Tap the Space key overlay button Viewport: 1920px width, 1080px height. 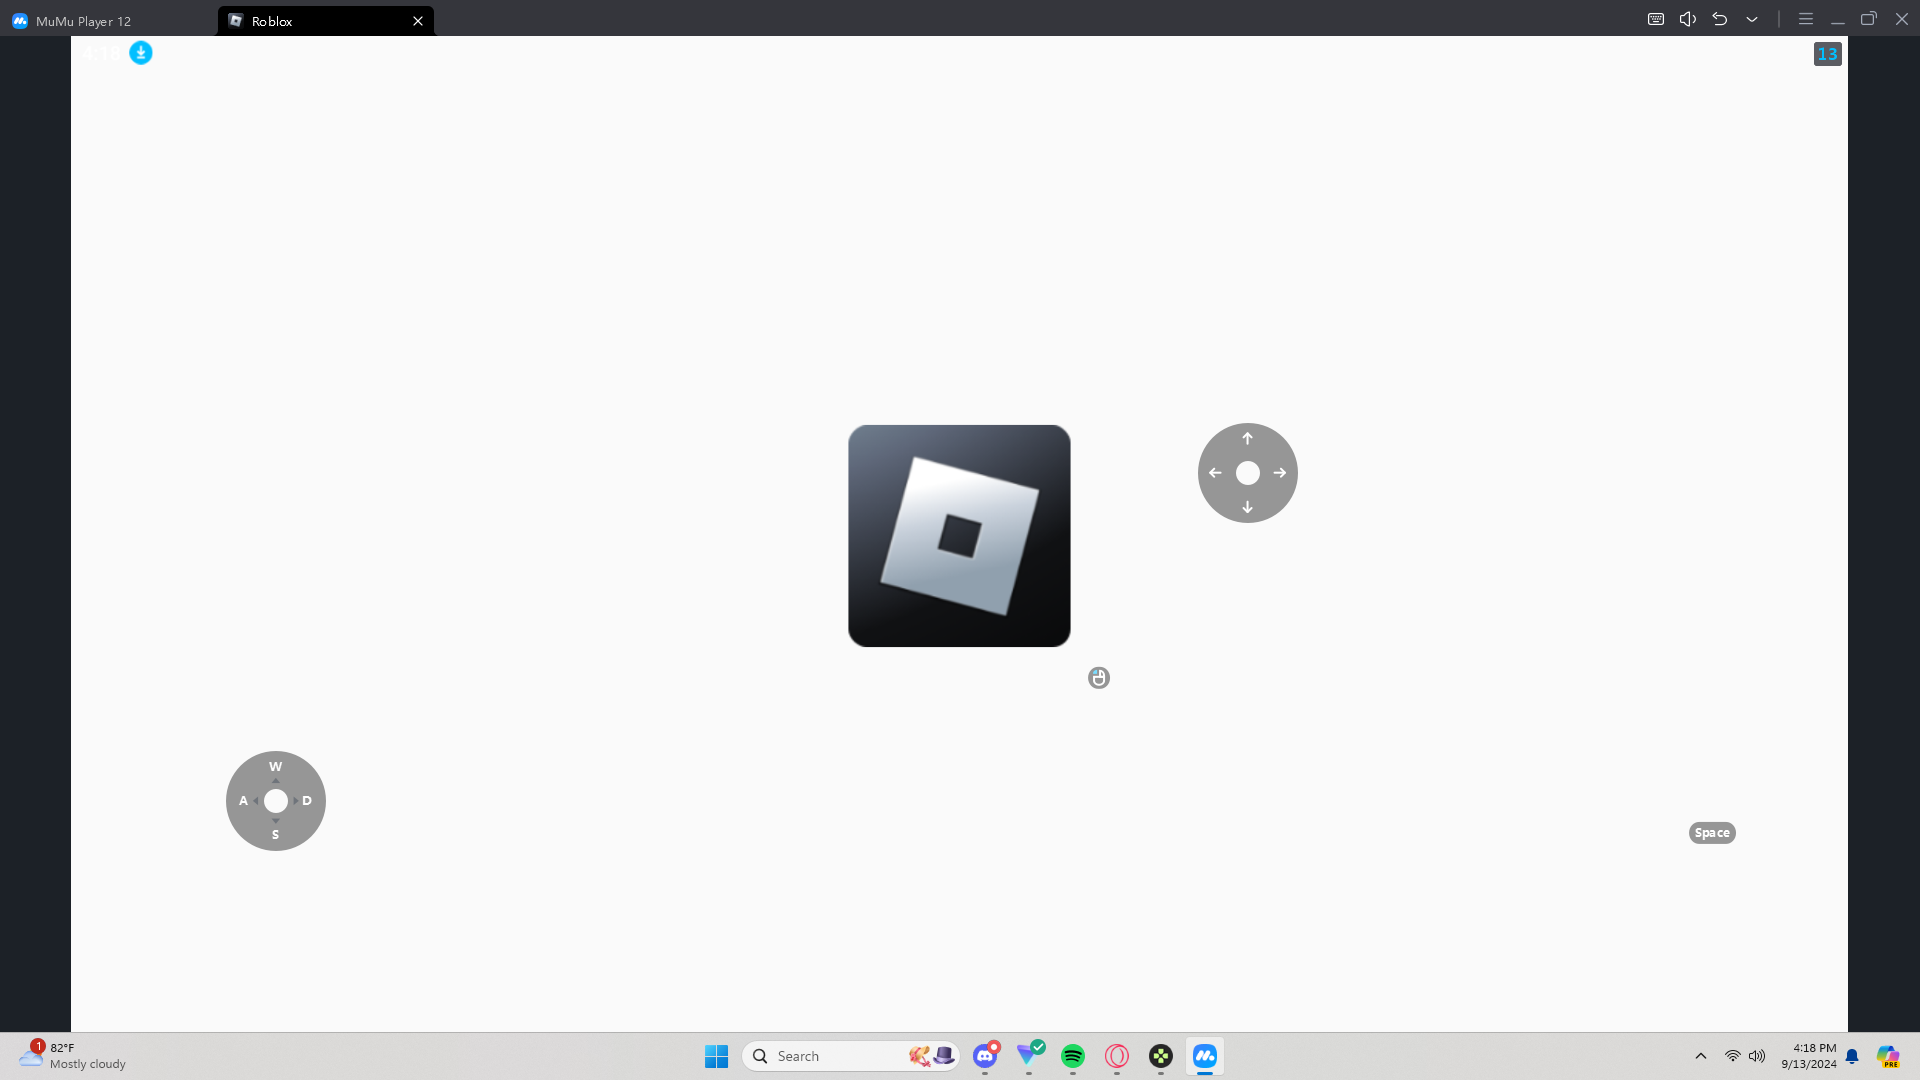coord(1712,833)
